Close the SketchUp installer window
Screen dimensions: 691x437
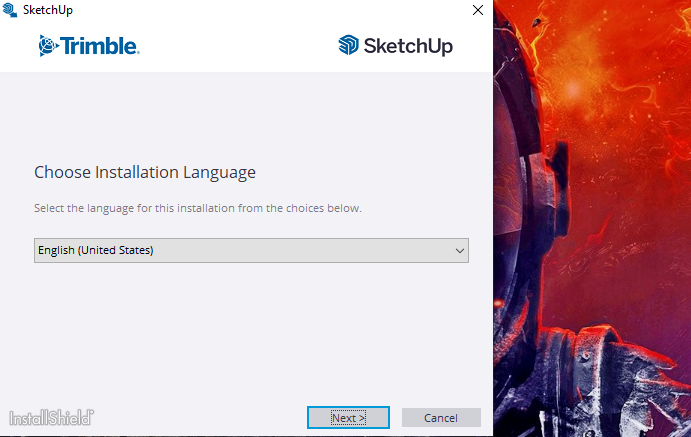(478, 10)
